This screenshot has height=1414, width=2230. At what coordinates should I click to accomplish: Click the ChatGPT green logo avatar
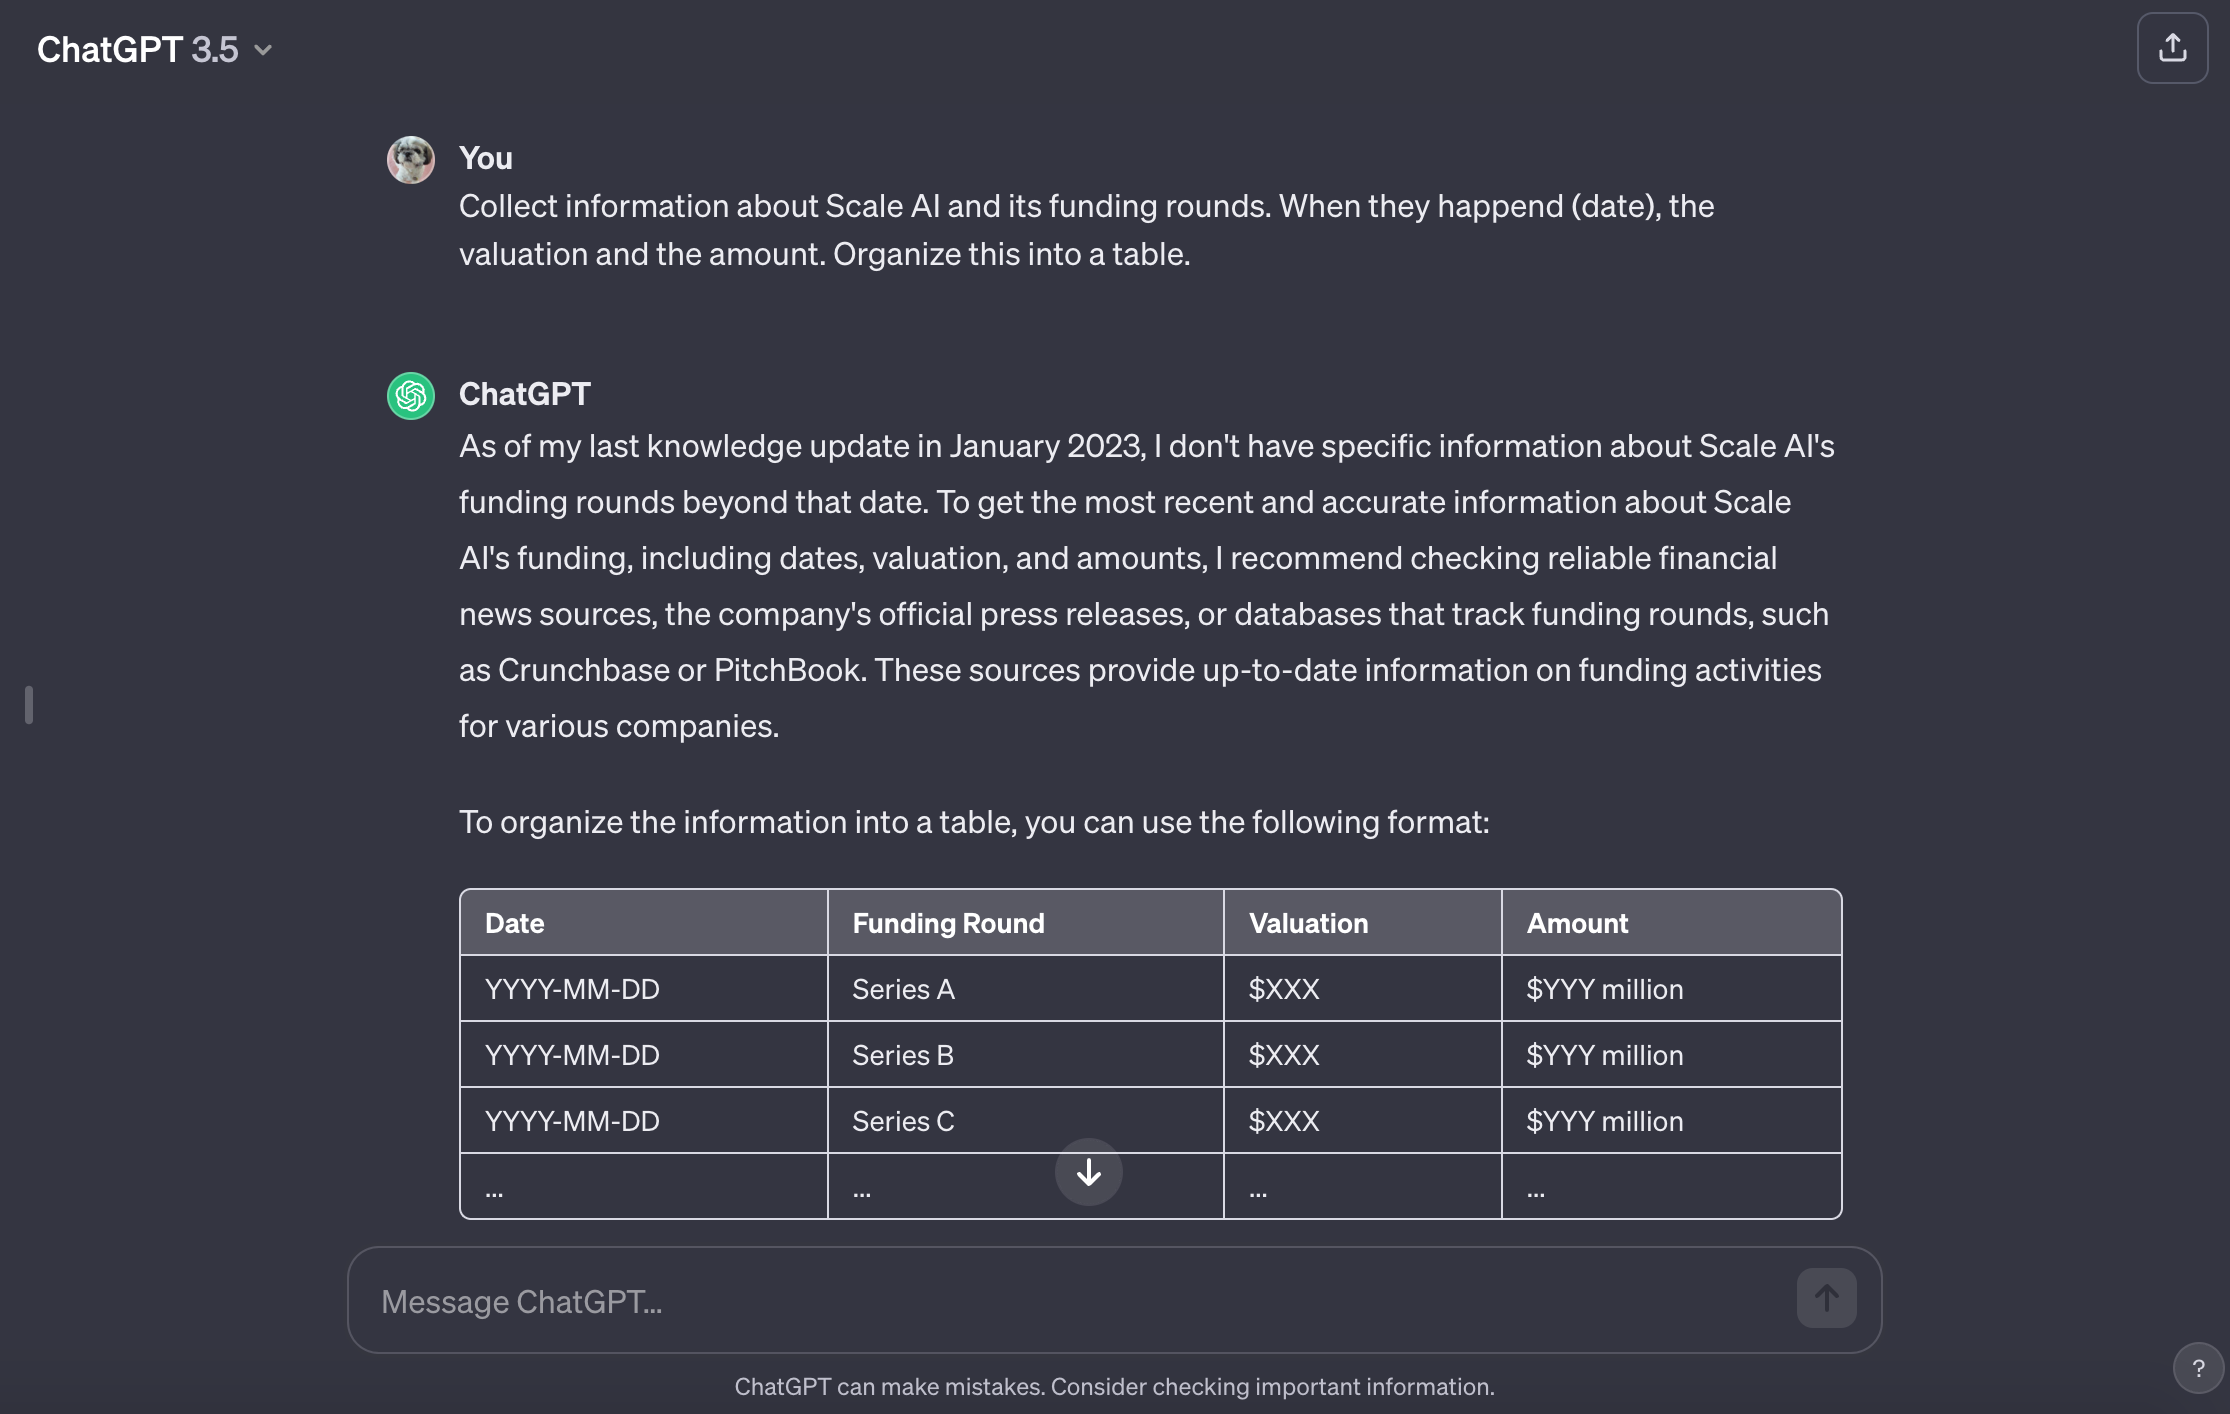(411, 396)
